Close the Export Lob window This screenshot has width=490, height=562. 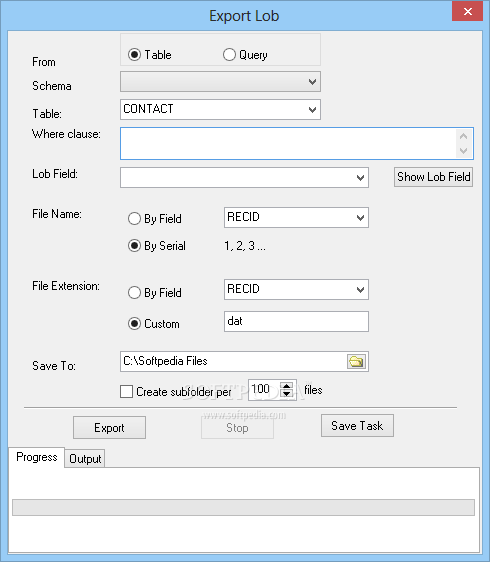[467, 11]
